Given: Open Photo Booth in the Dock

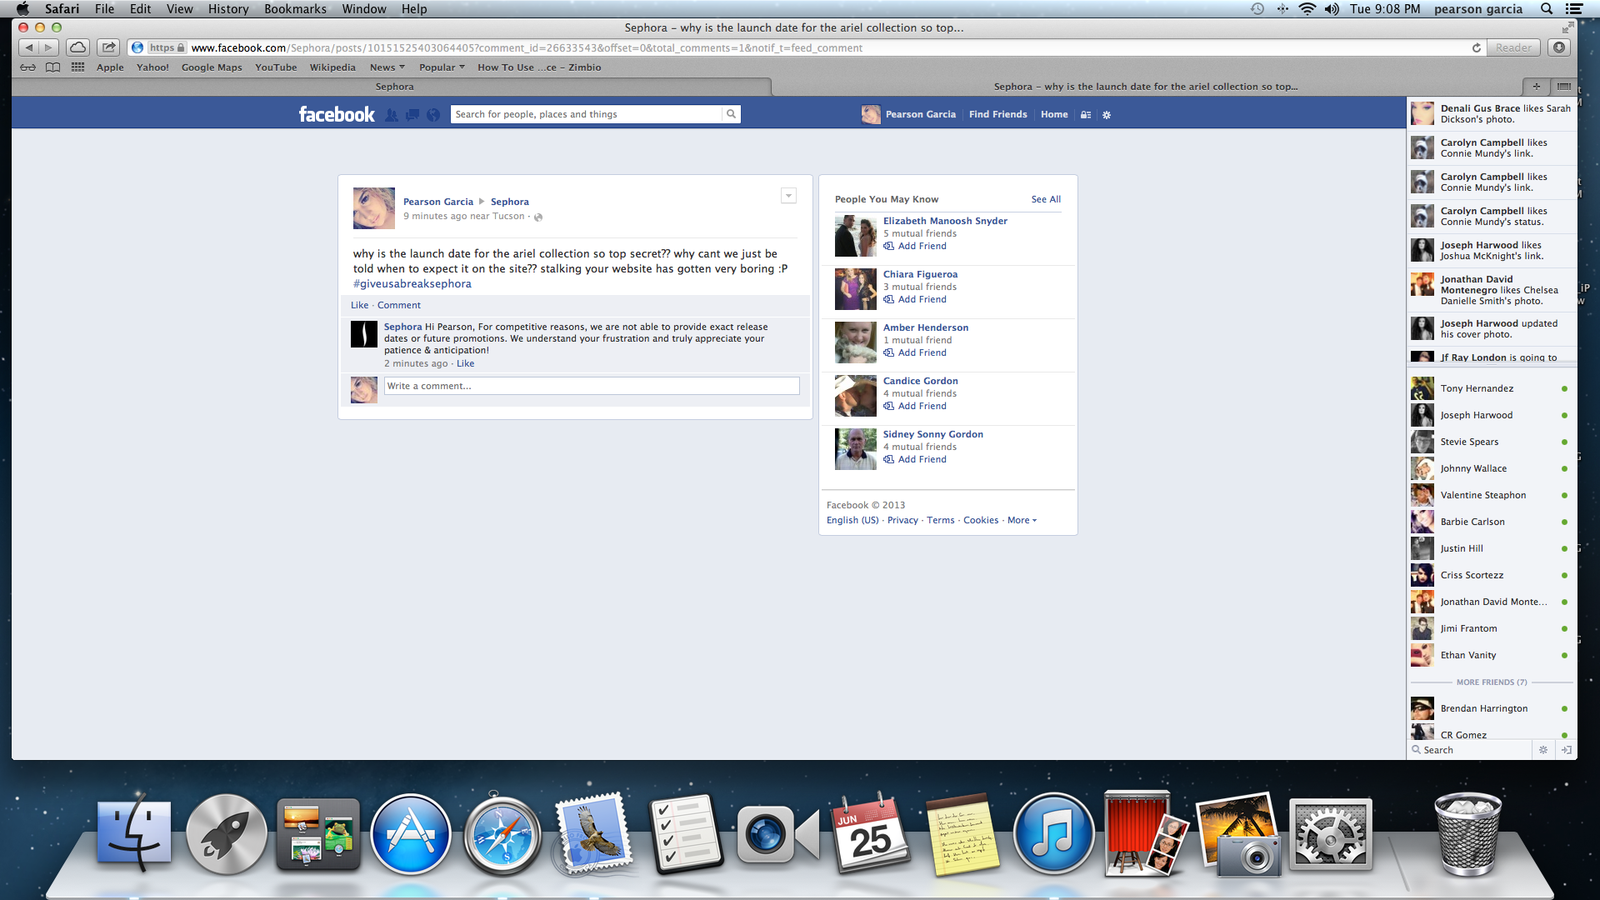Looking at the screenshot, I should click(x=1146, y=832).
